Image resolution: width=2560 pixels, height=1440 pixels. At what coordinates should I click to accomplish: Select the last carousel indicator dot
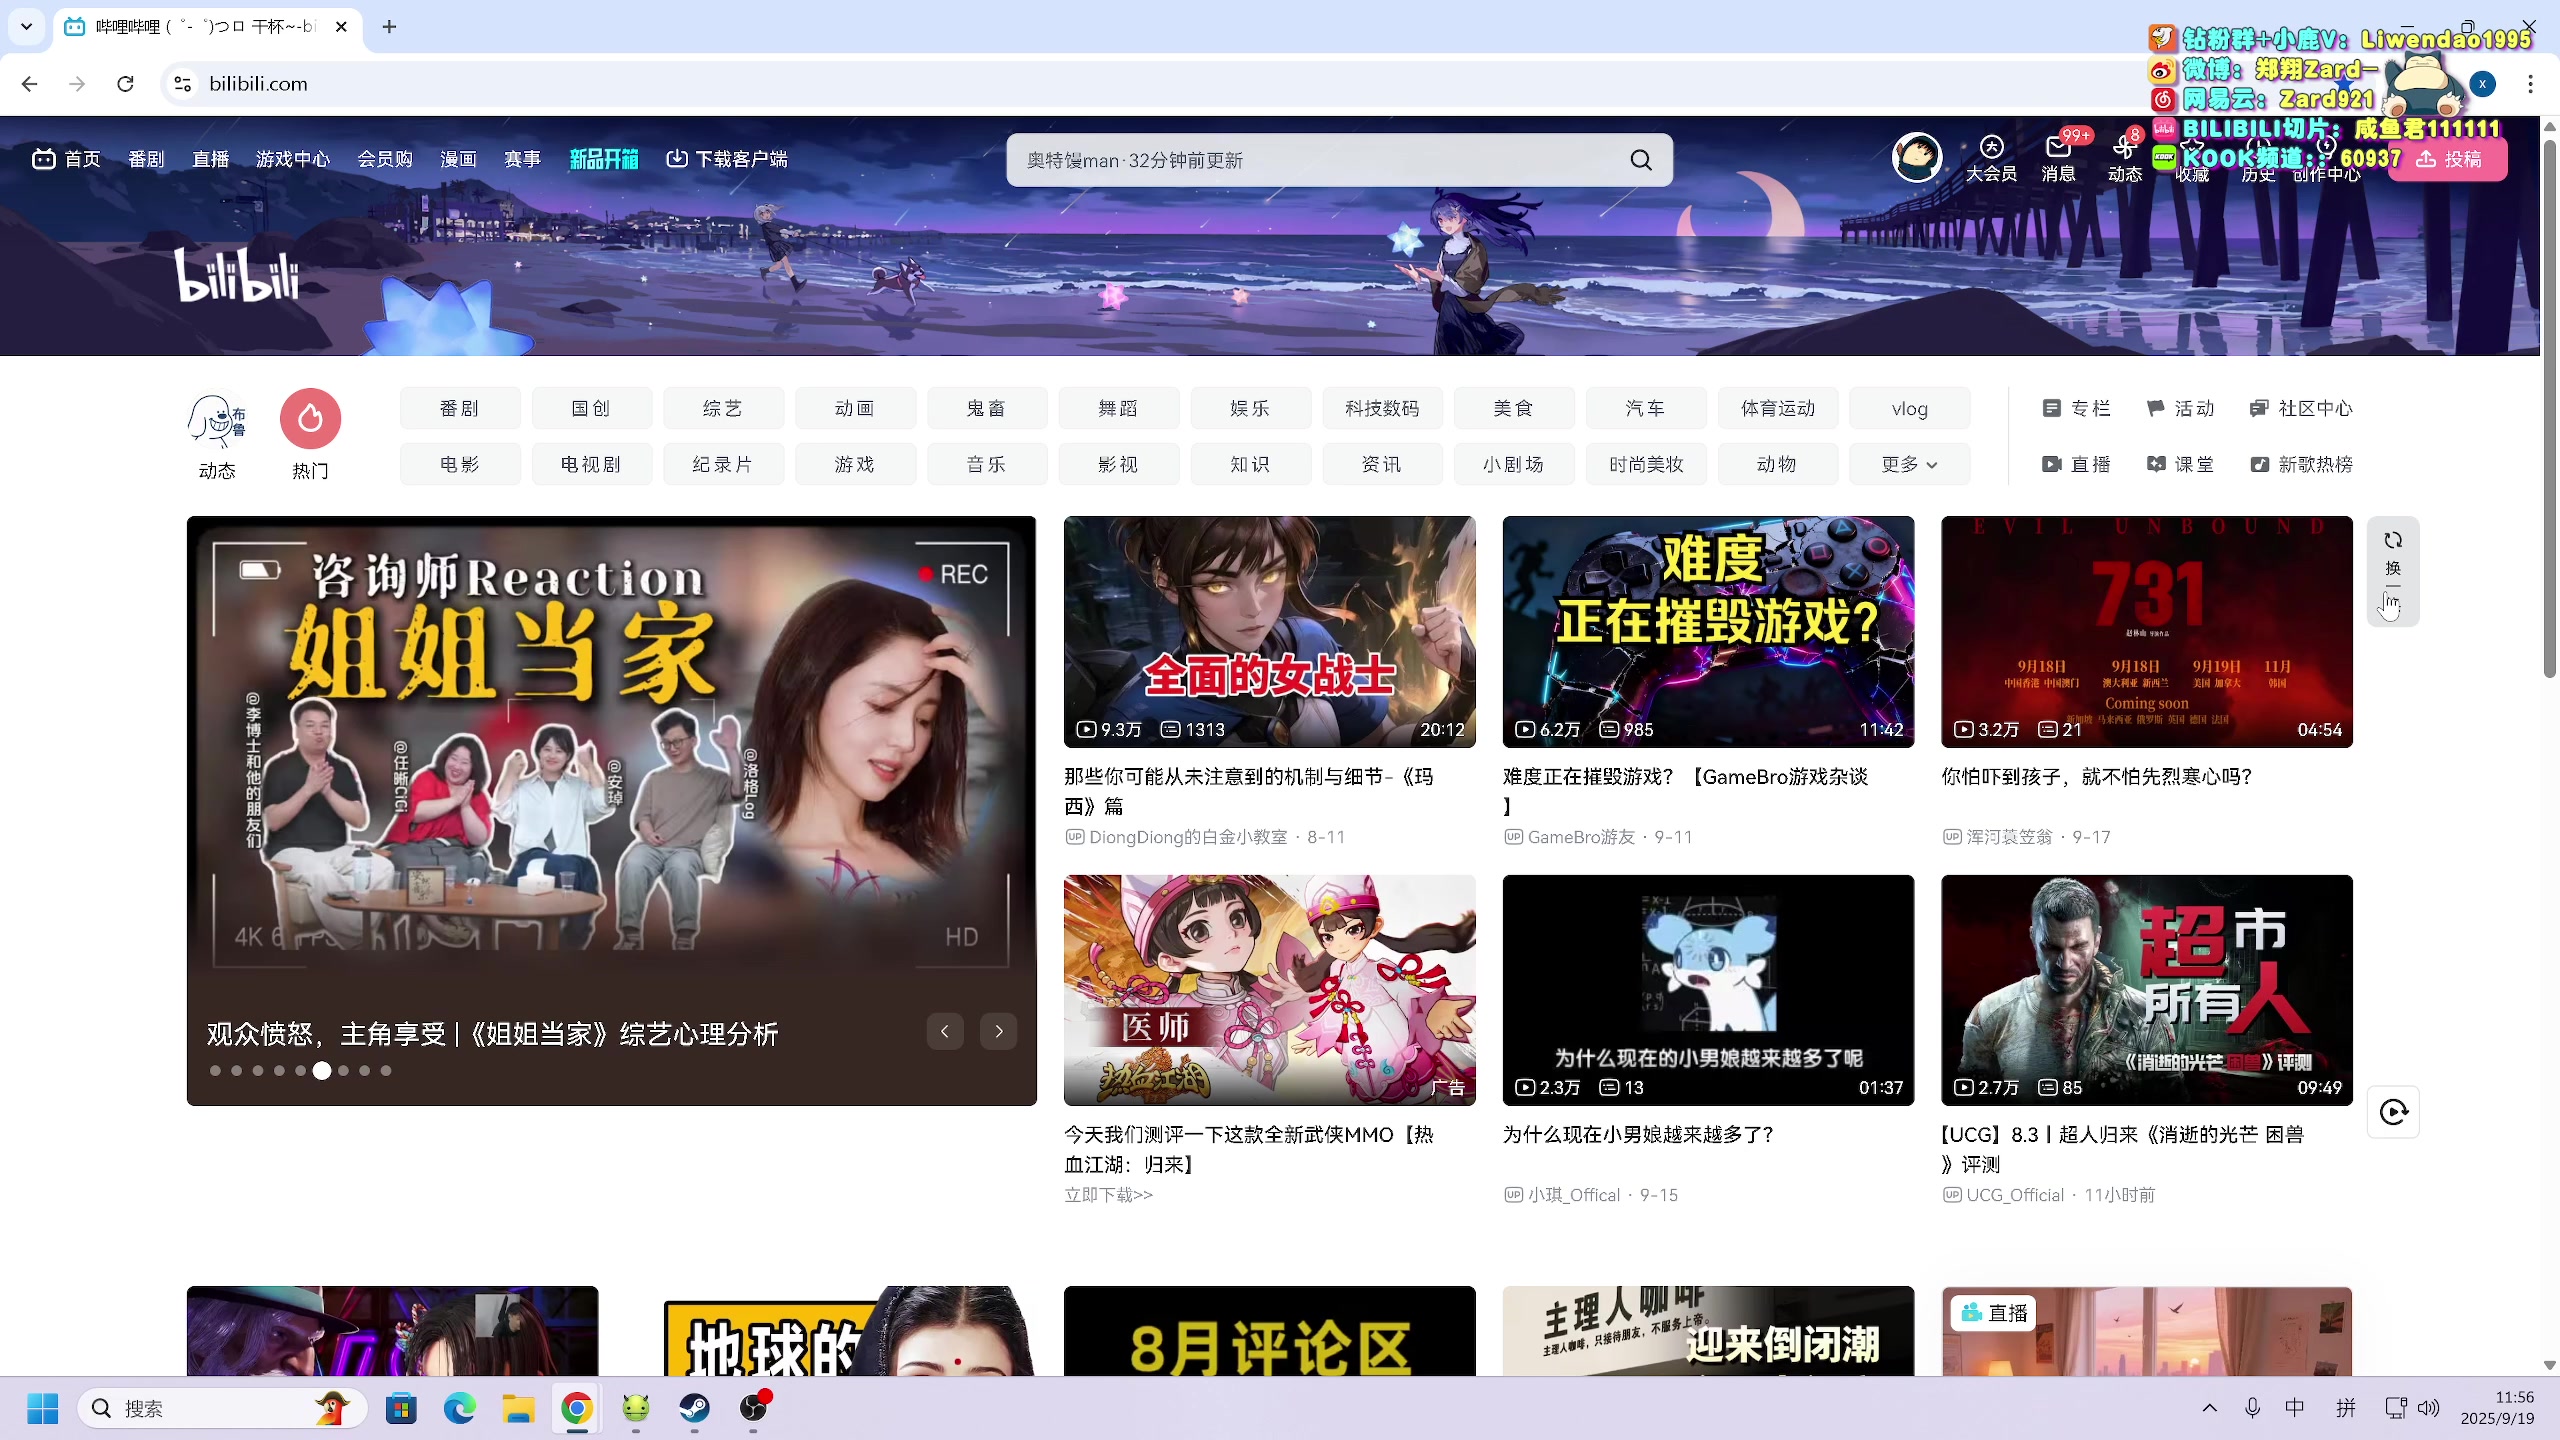pyautogui.click(x=386, y=1070)
